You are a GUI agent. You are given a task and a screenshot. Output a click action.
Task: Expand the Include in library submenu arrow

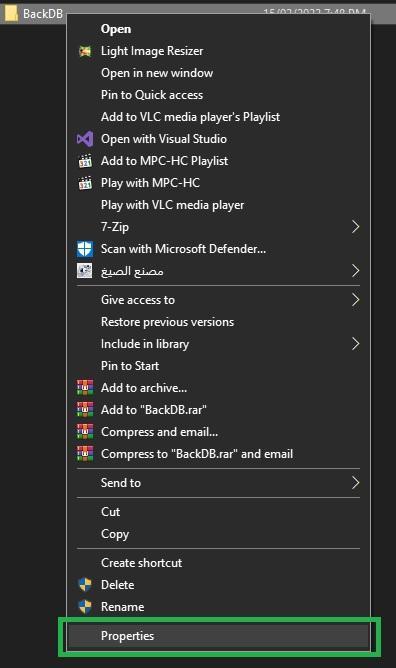point(356,344)
